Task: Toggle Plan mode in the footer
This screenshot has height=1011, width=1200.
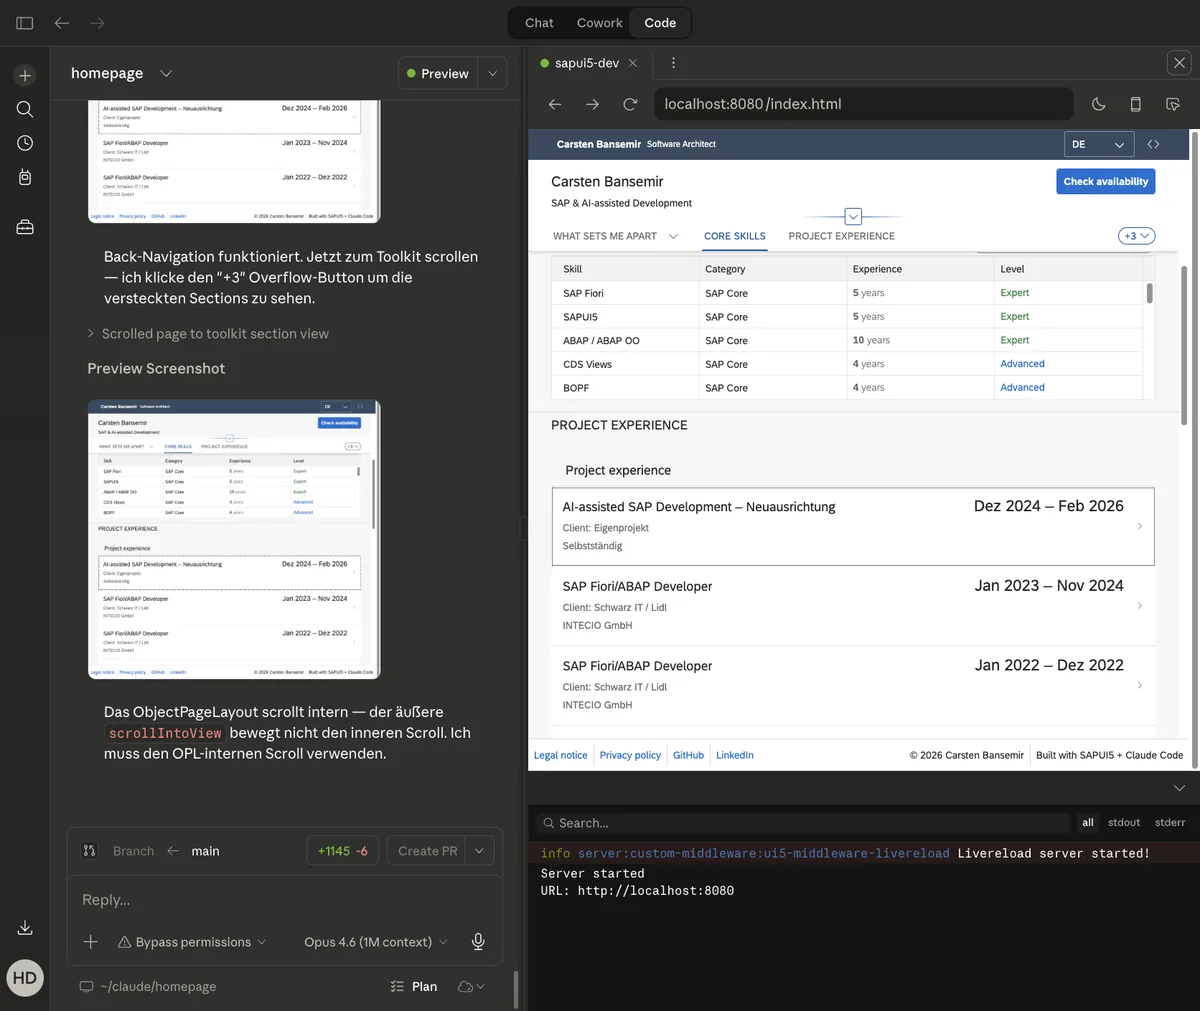Action: pyautogui.click(x=413, y=986)
